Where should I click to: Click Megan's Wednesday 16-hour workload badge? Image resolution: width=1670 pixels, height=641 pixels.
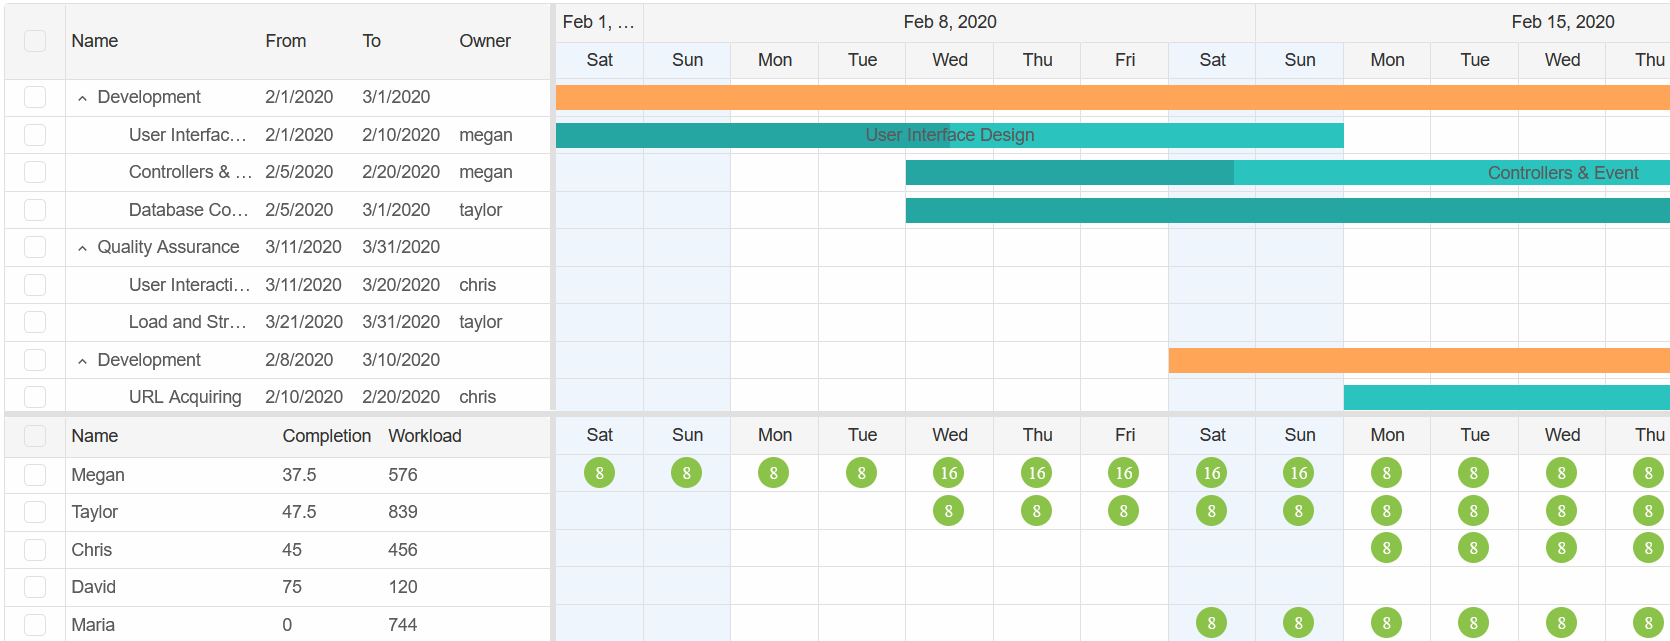click(948, 473)
